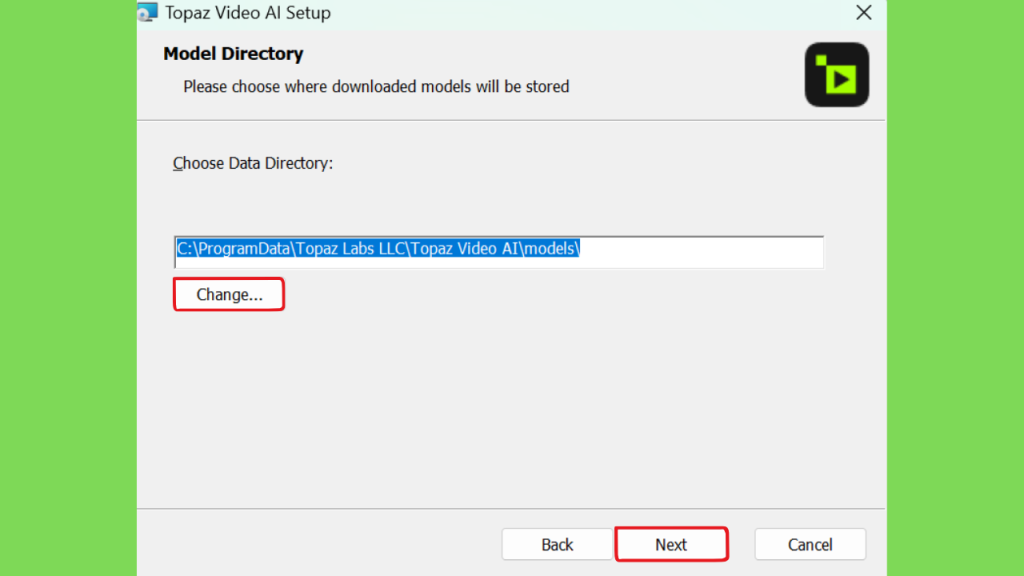Screen dimensions: 1024x576
Task: Cancel the Topaz installation
Action: pos(810,545)
